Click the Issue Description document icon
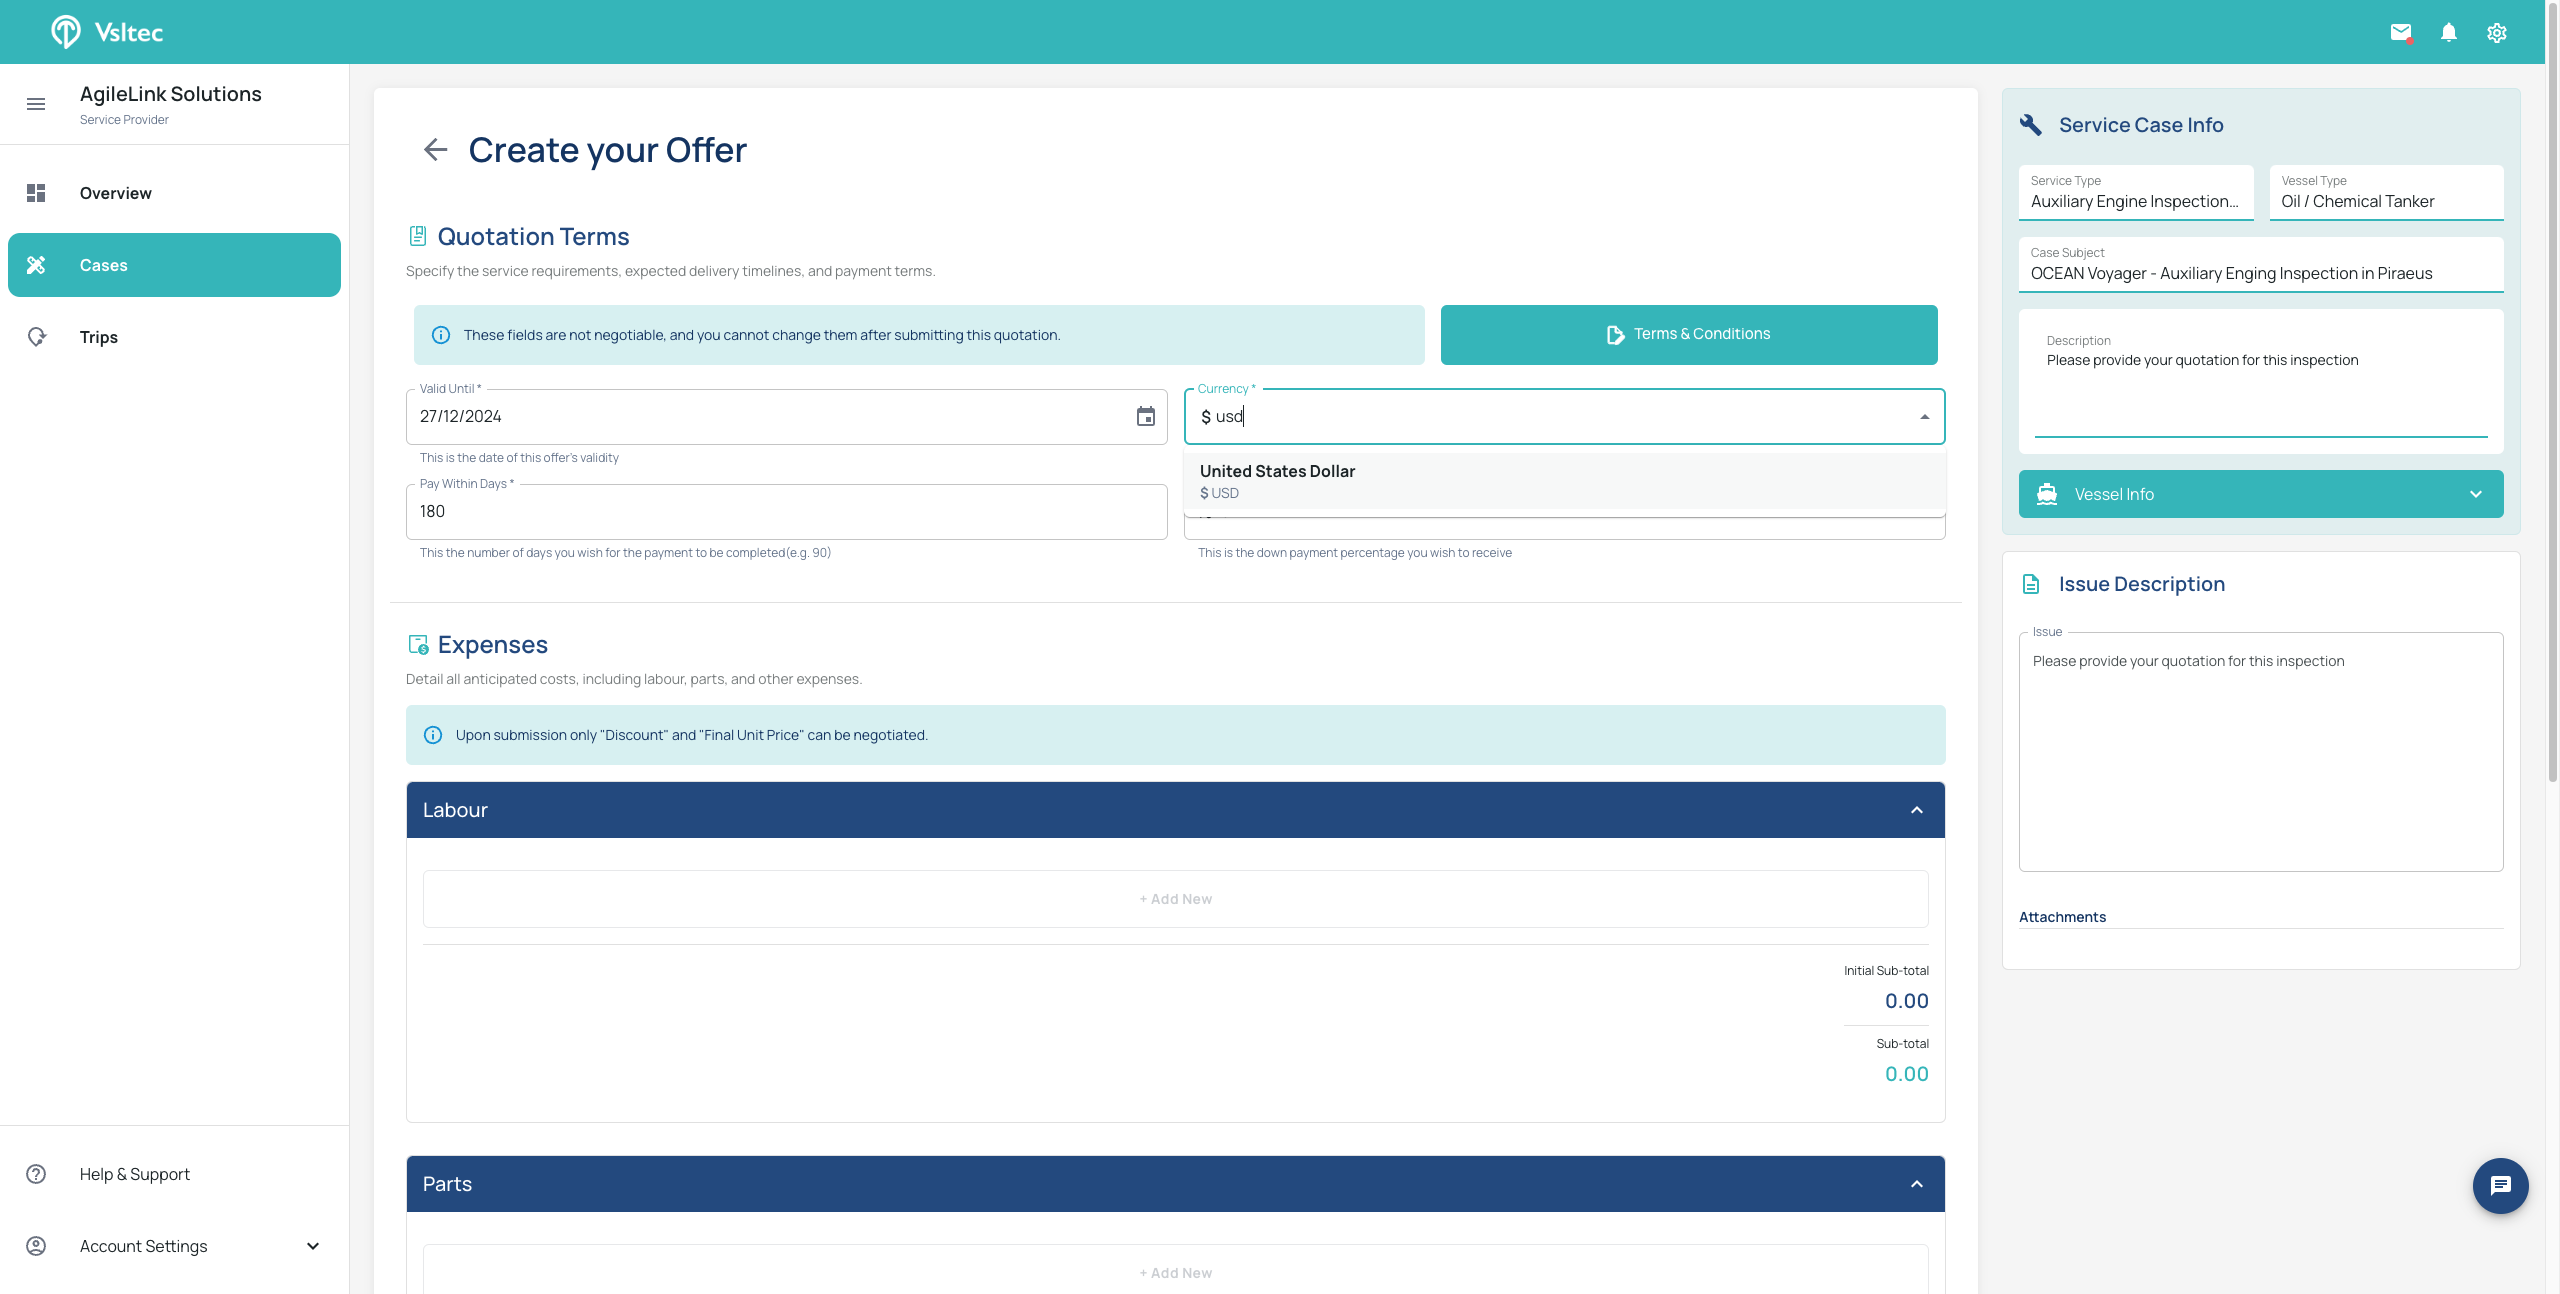 click(2031, 584)
